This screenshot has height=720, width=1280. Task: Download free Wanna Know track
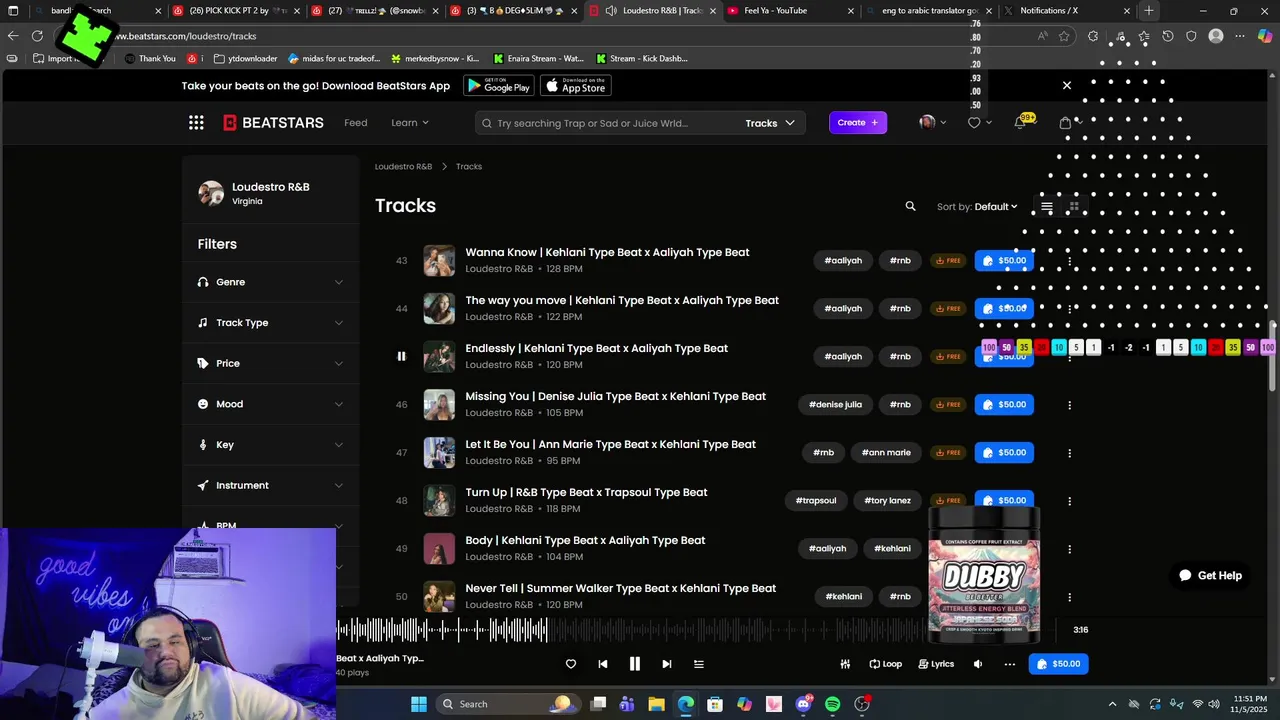948,261
